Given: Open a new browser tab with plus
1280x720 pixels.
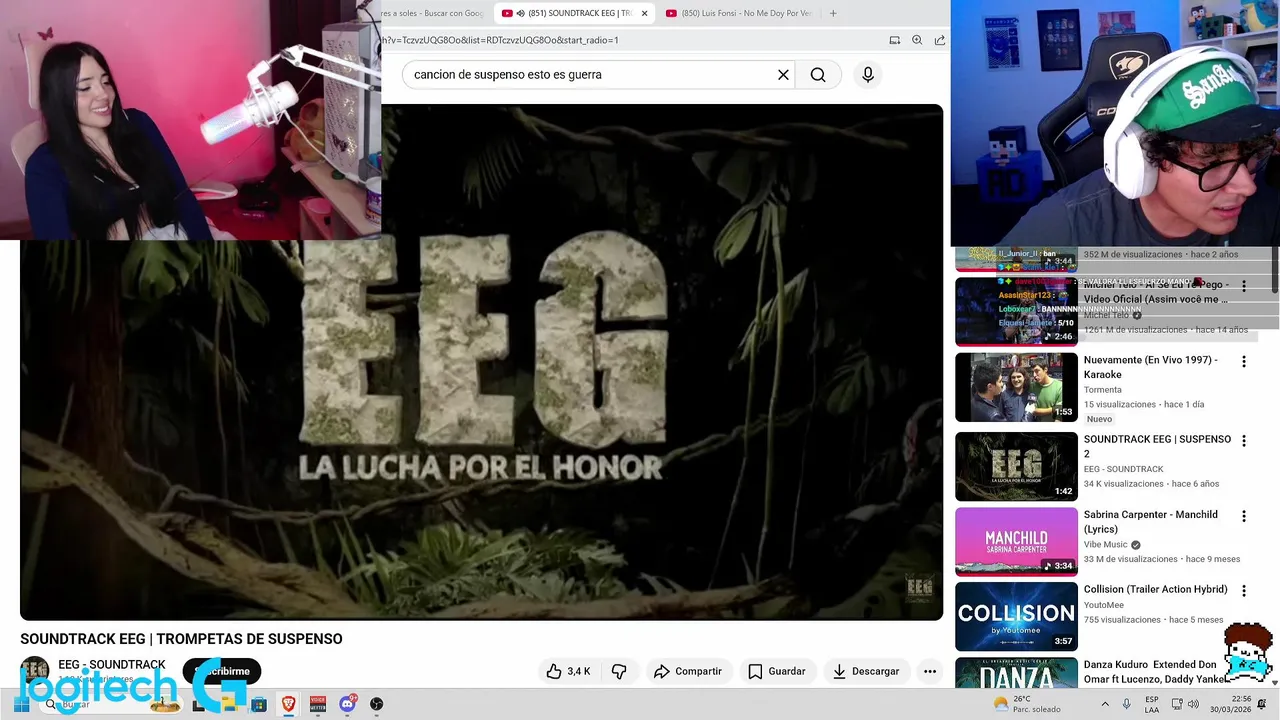Looking at the screenshot, I should click(x=833, y=13).
